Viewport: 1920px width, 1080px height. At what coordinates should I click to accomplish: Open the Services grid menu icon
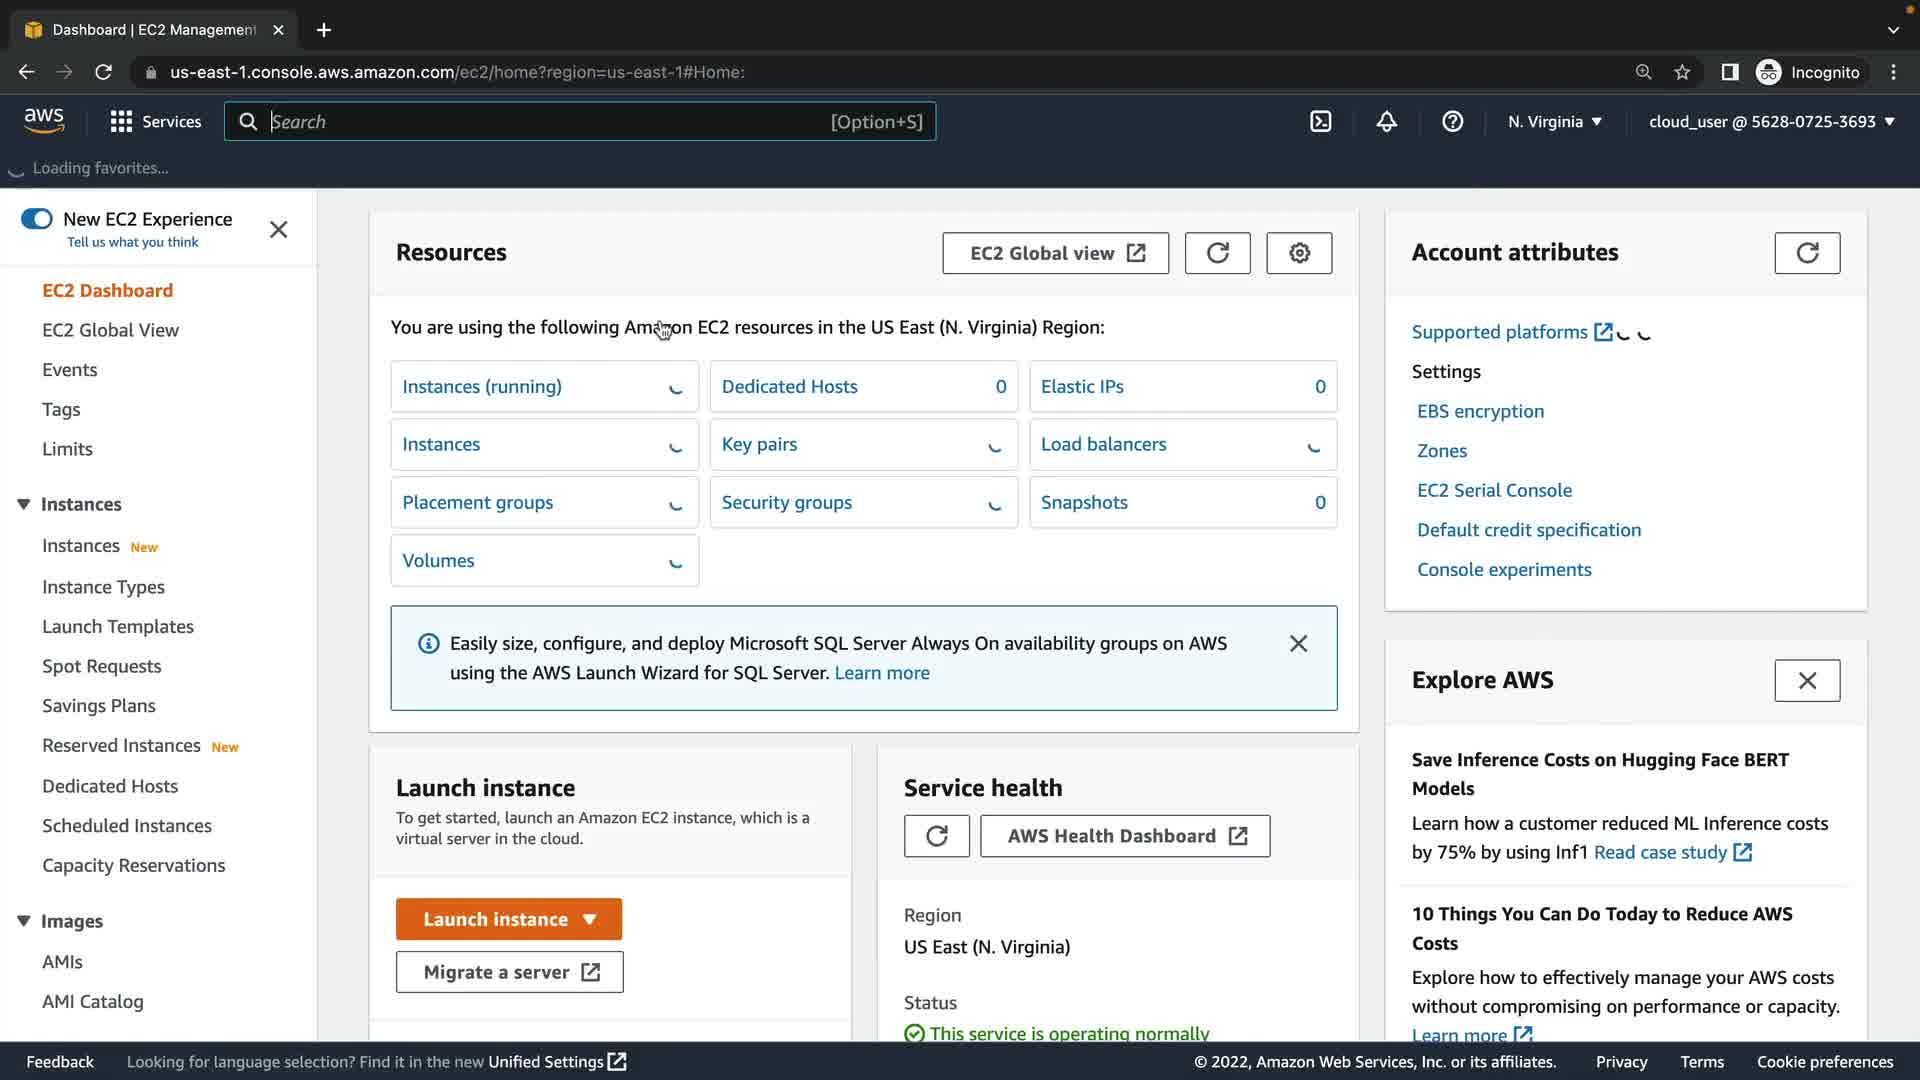(121, 122)
